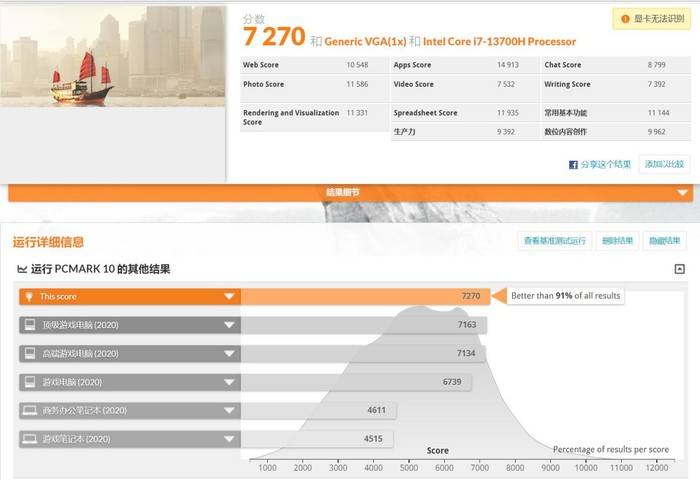Click the sailing ship benchmark thumbnail
The width and height of the screenshot is (700, 480).
pyautogui.click(x=112, y=56)
